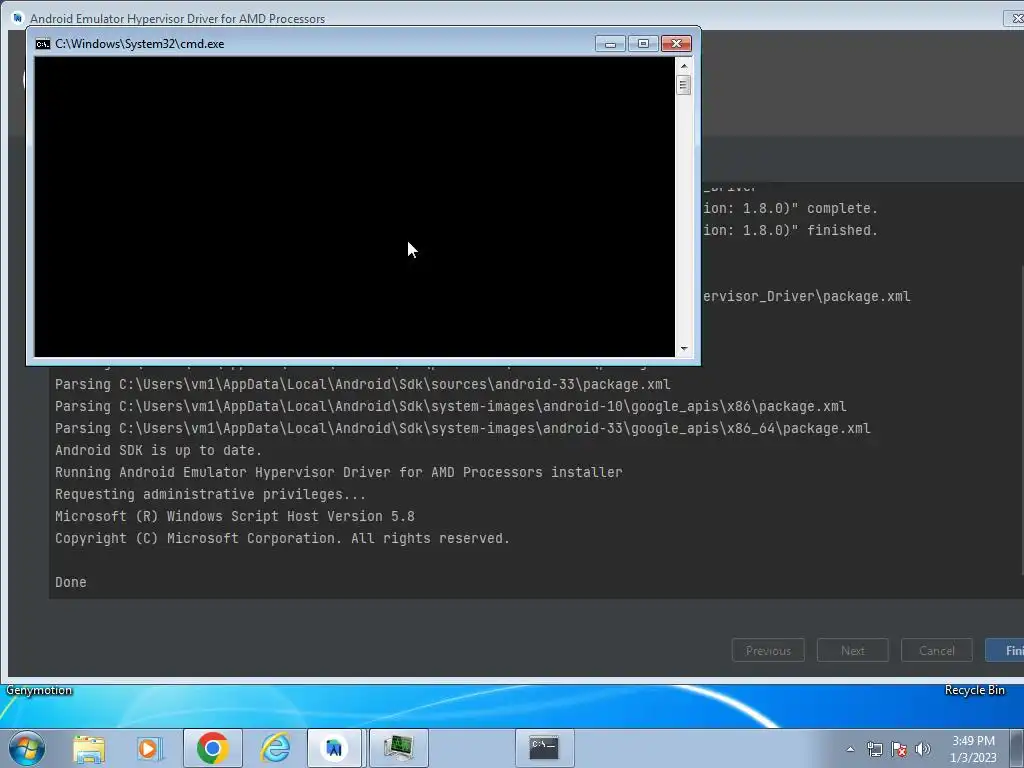Select the cmd.exe taskbar button

click(x=544, y=748)
